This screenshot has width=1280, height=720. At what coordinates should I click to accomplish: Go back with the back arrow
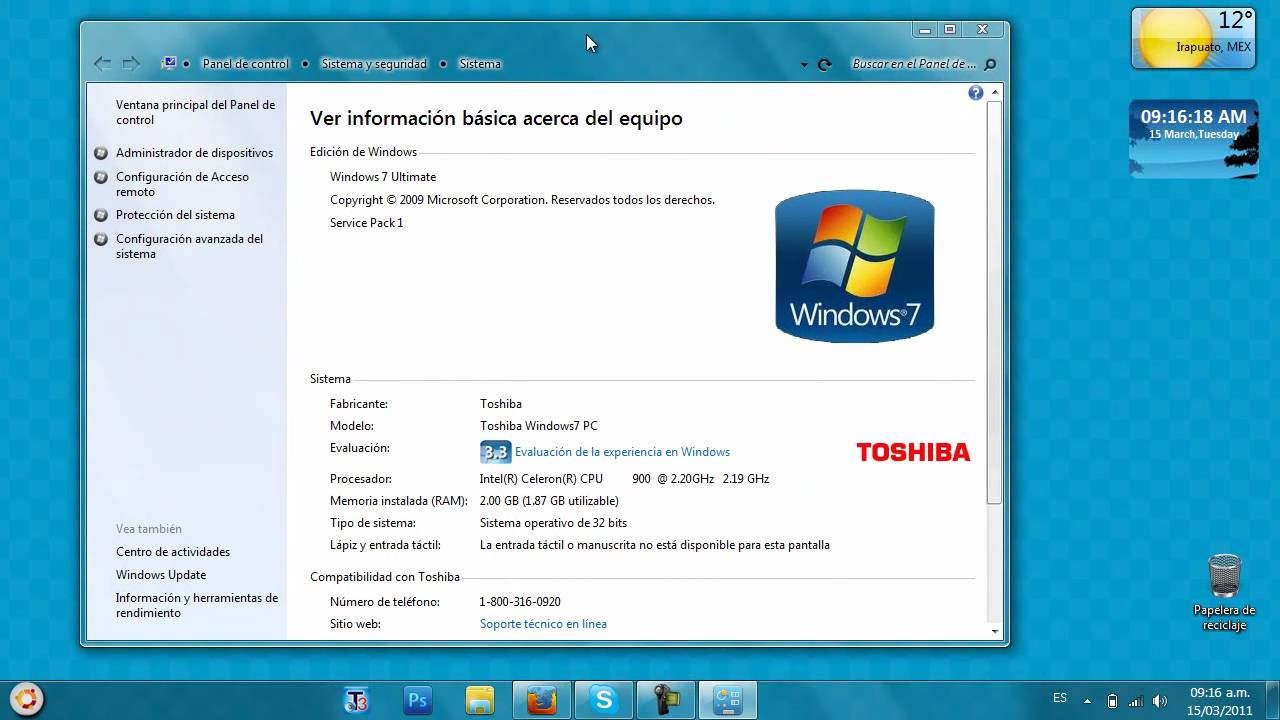102,64
